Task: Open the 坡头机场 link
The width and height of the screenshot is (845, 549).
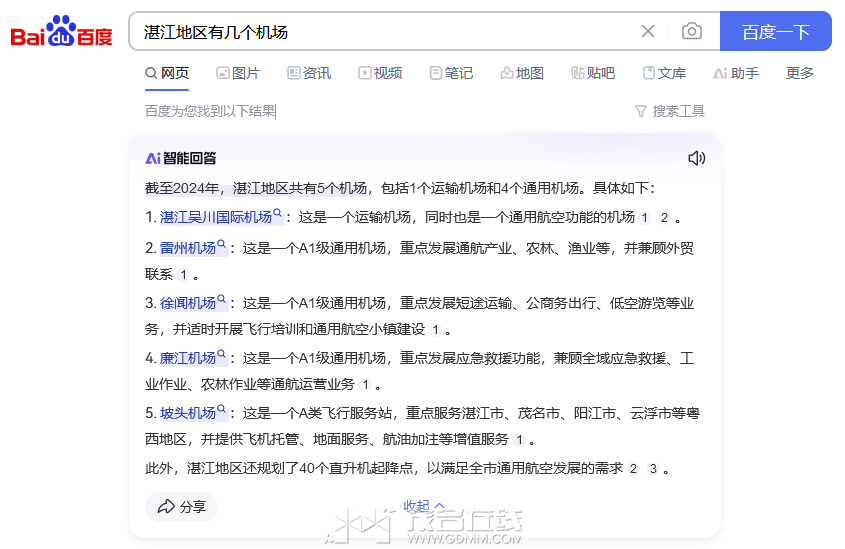Action: coord(188,413)
